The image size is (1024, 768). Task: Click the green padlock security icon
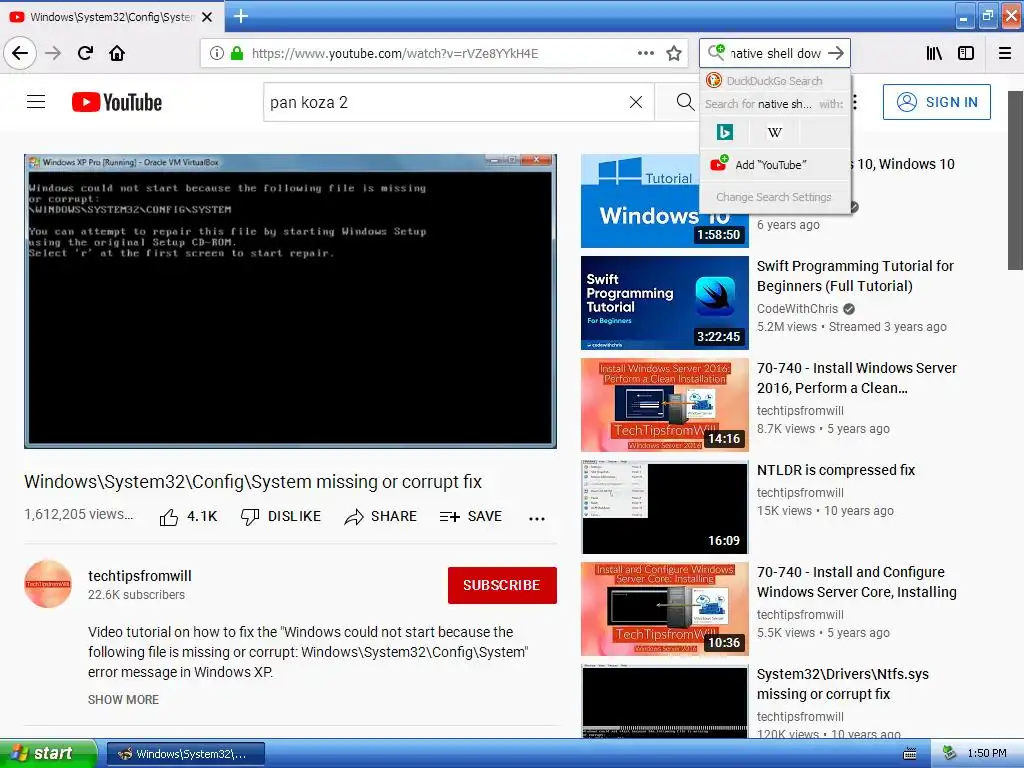pos(237,53)
